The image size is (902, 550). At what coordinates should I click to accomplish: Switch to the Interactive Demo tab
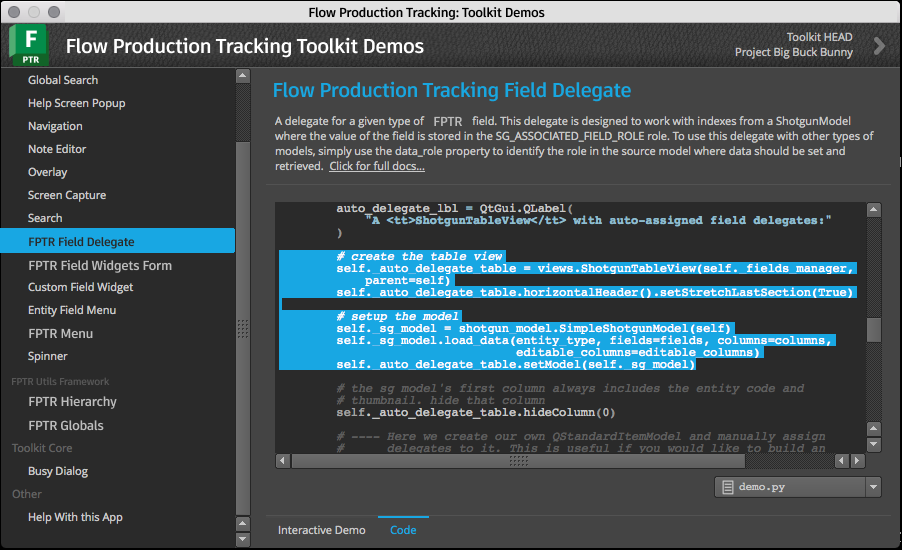321,530
